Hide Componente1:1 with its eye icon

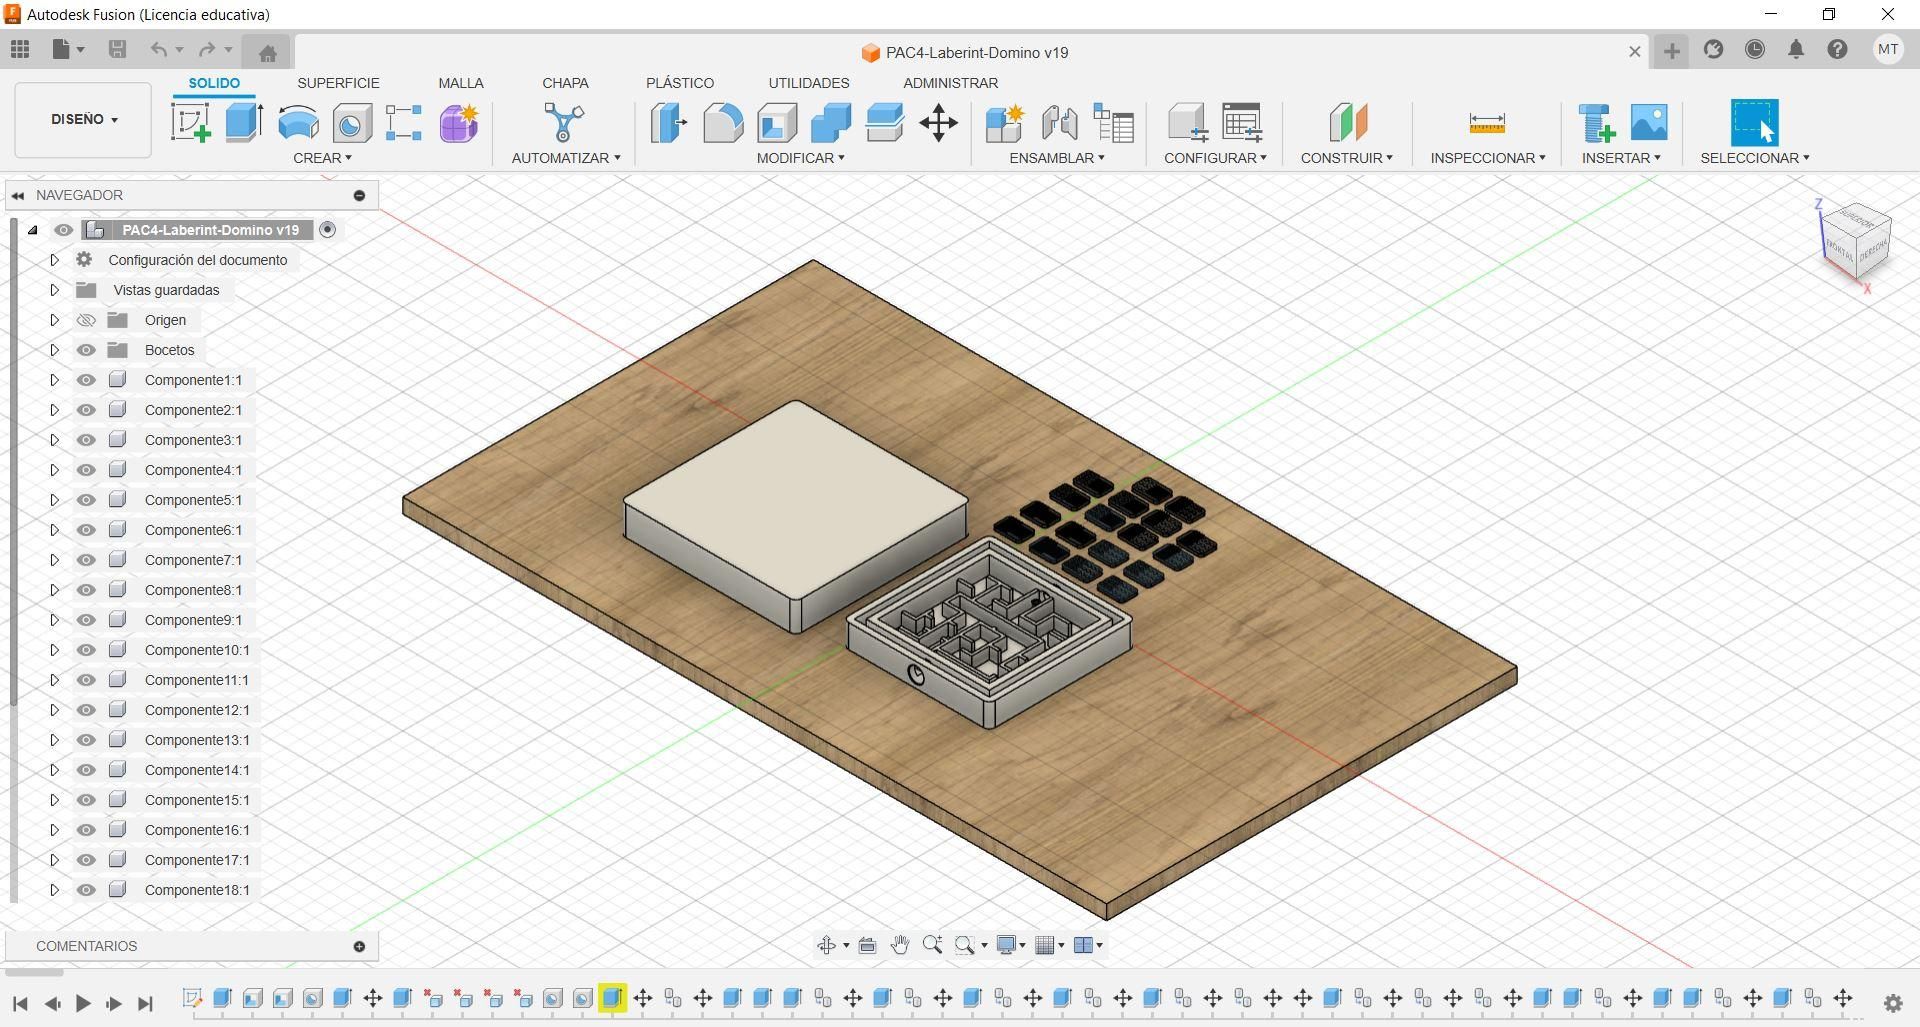(86, 380)
